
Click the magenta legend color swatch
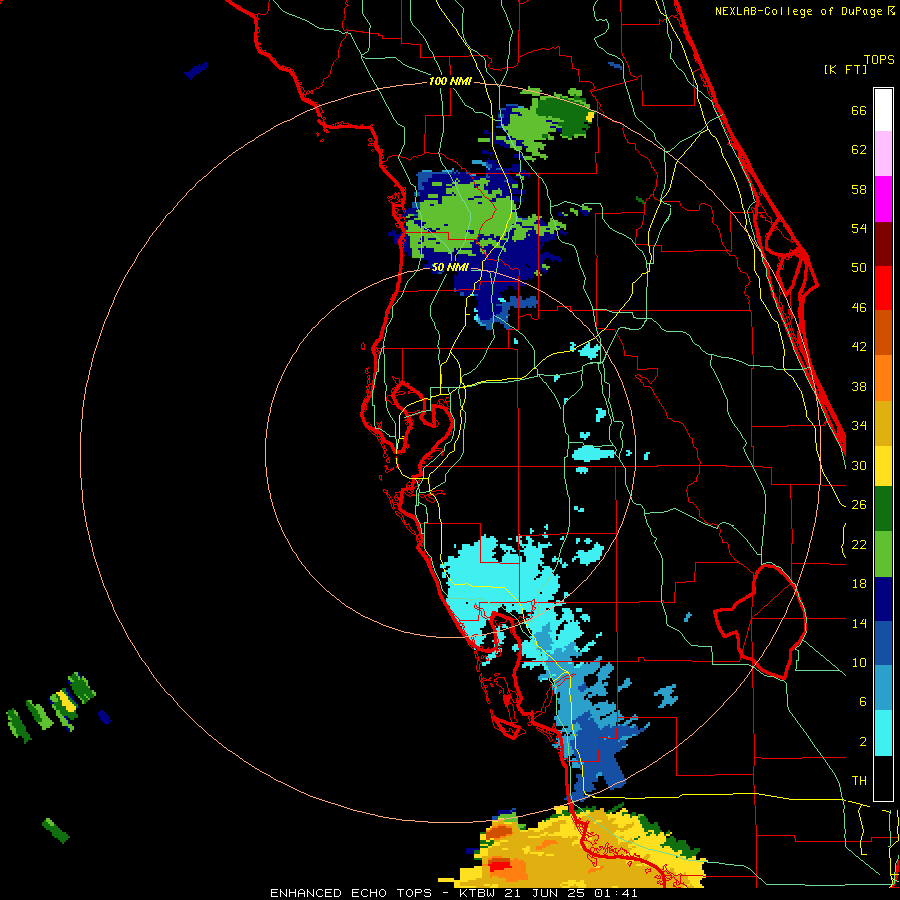(x=883, y=199)
